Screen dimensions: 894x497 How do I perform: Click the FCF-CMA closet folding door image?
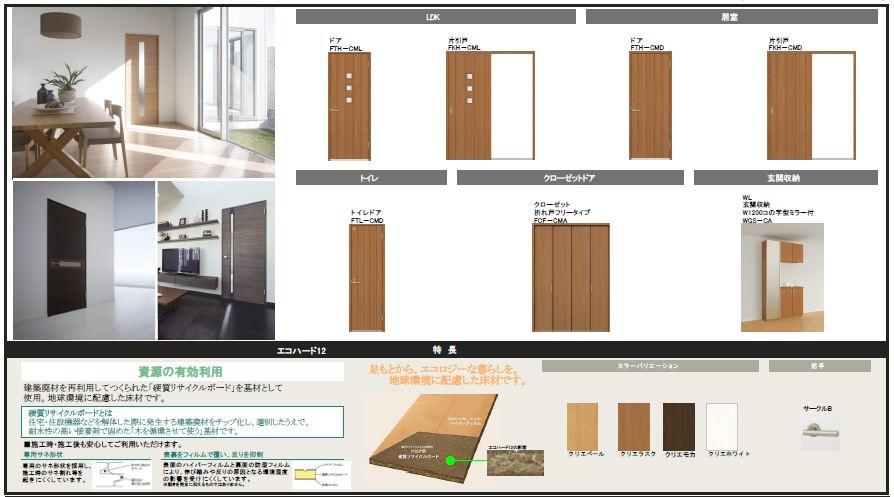[x=571, y=278]
